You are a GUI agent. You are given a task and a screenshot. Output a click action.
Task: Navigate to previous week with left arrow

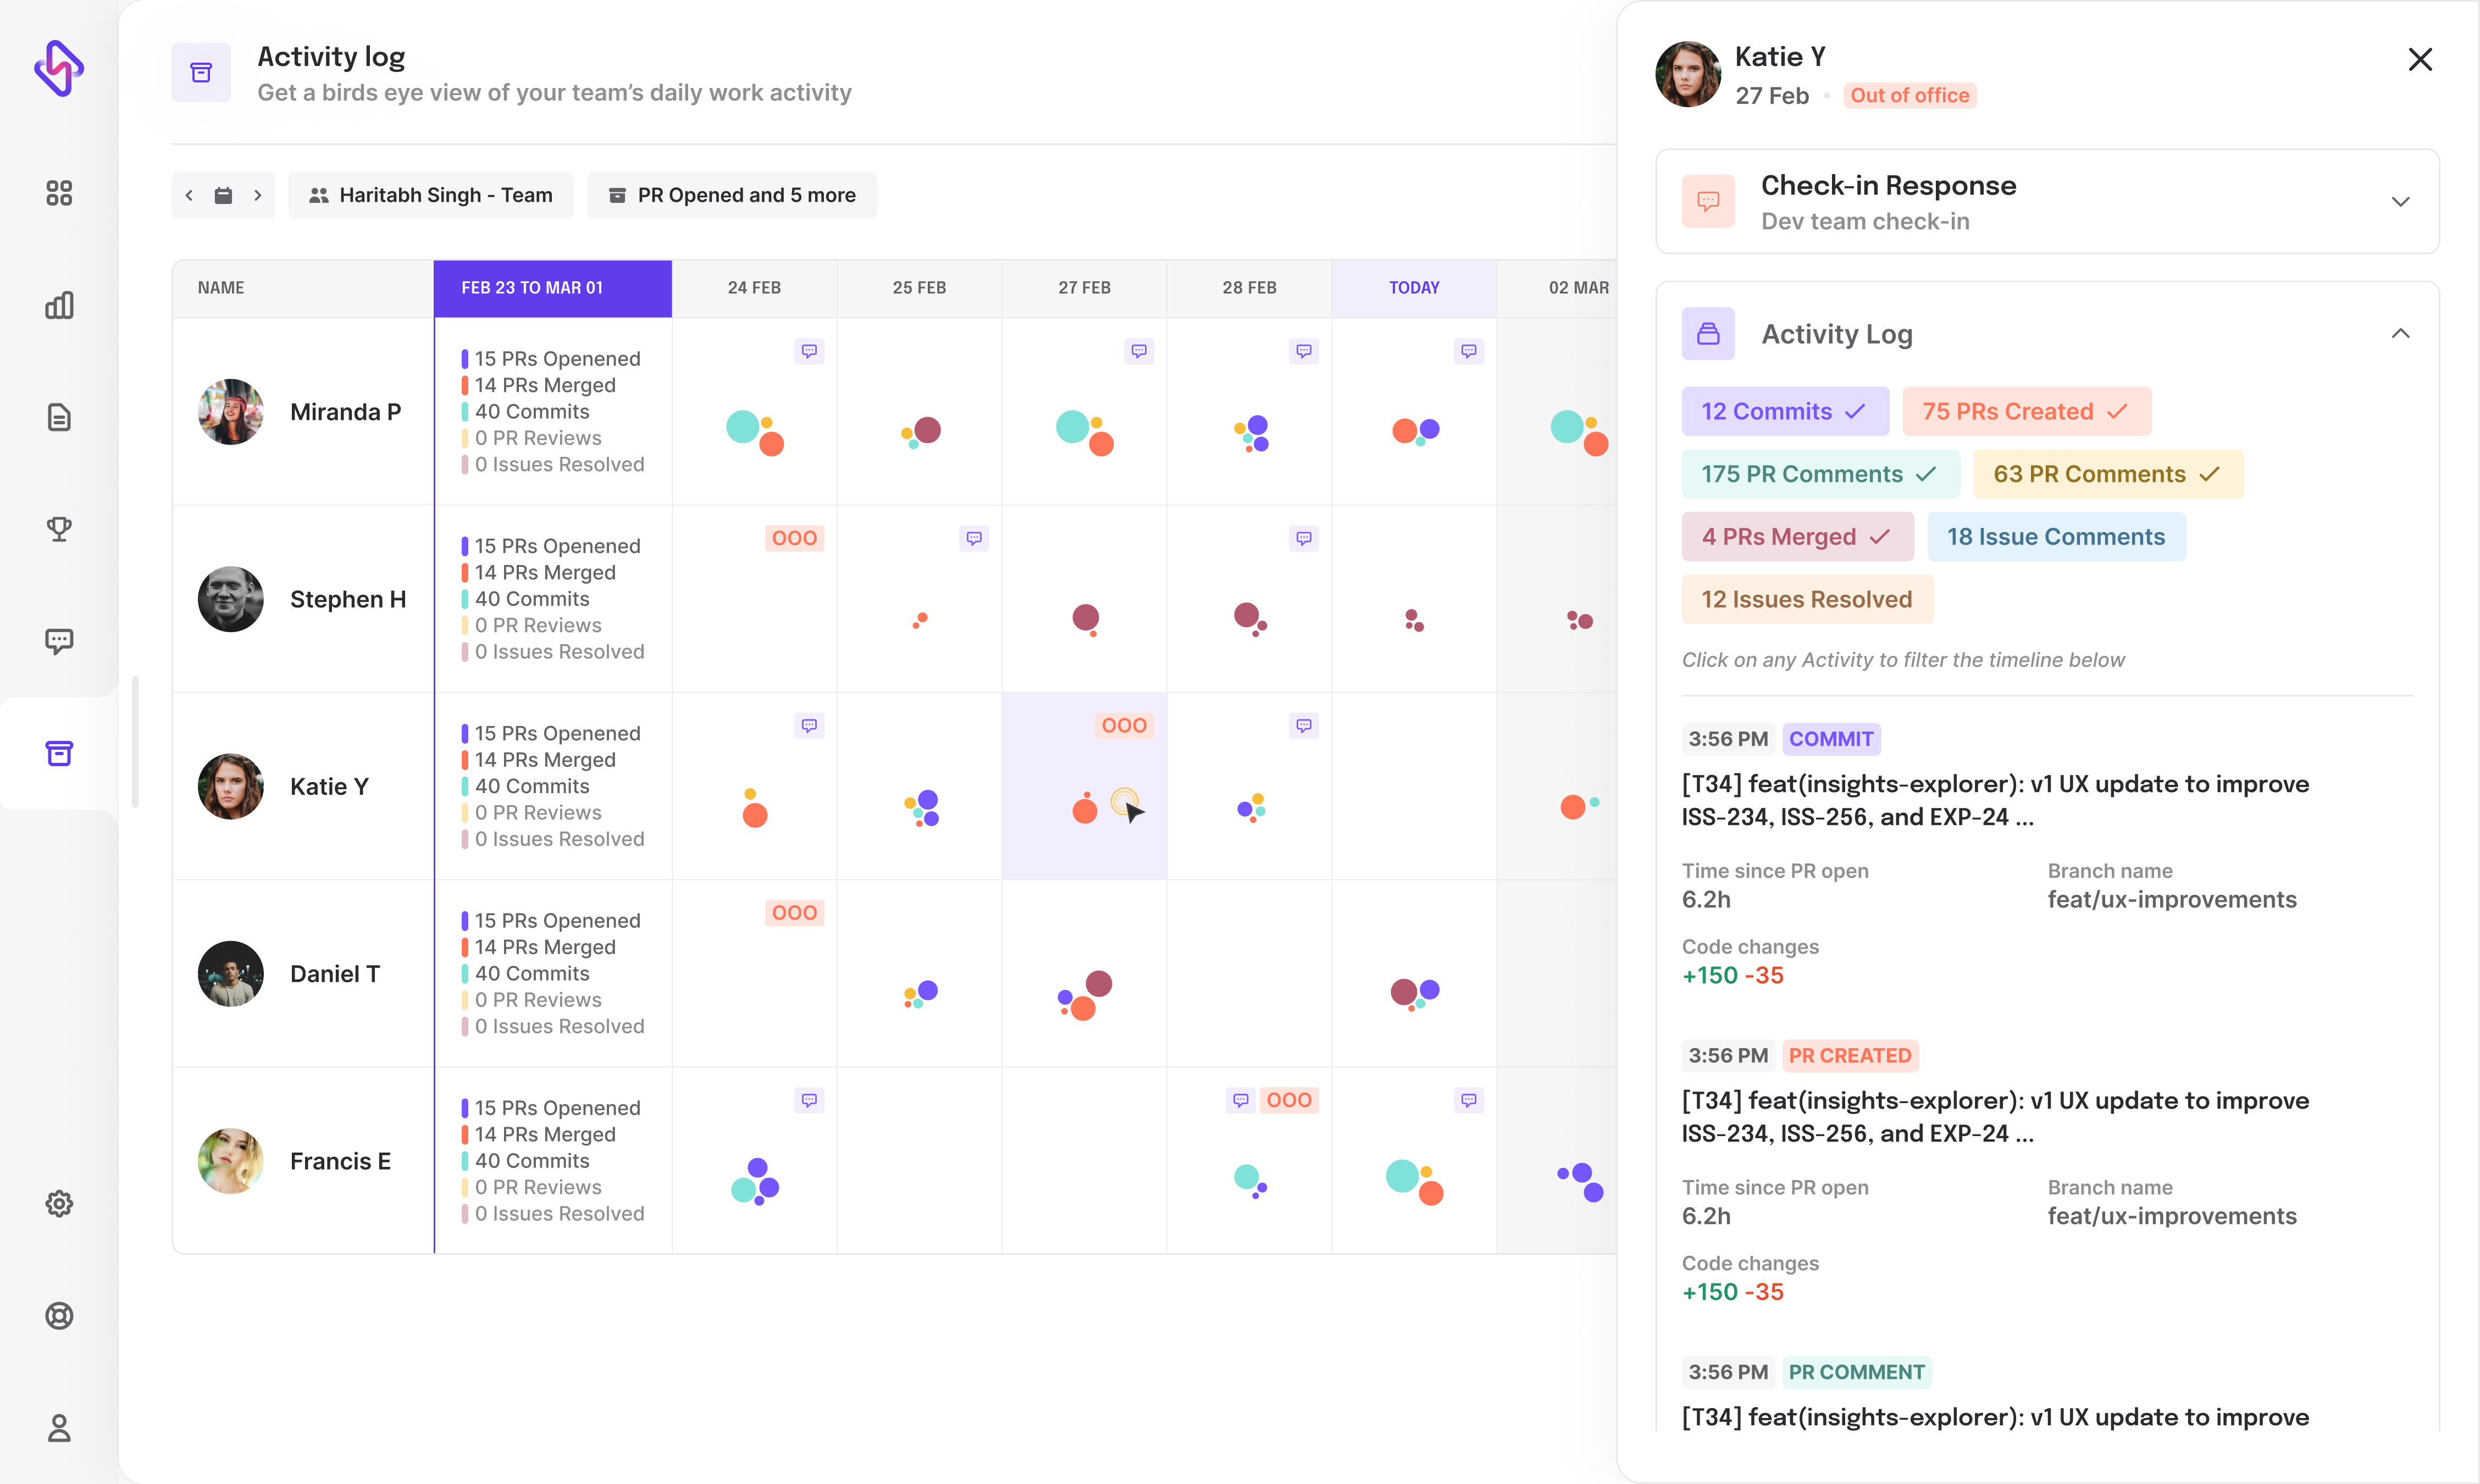coord(189,195)
